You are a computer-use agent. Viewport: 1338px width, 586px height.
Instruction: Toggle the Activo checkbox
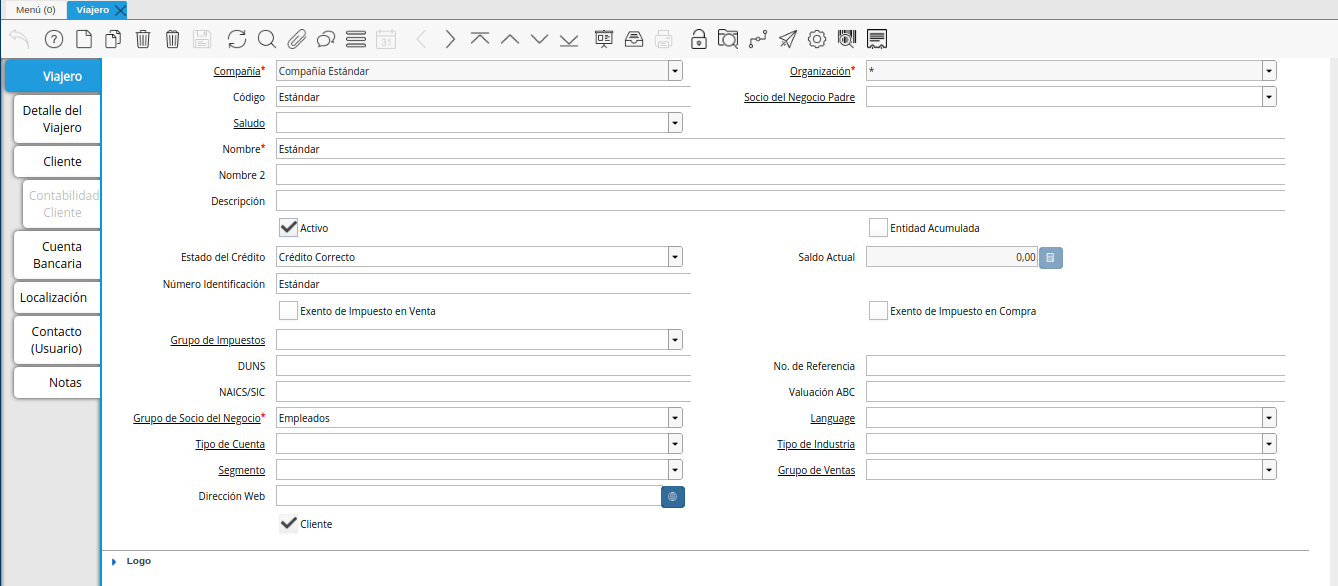pyautogui.click(x=289, y=228)
